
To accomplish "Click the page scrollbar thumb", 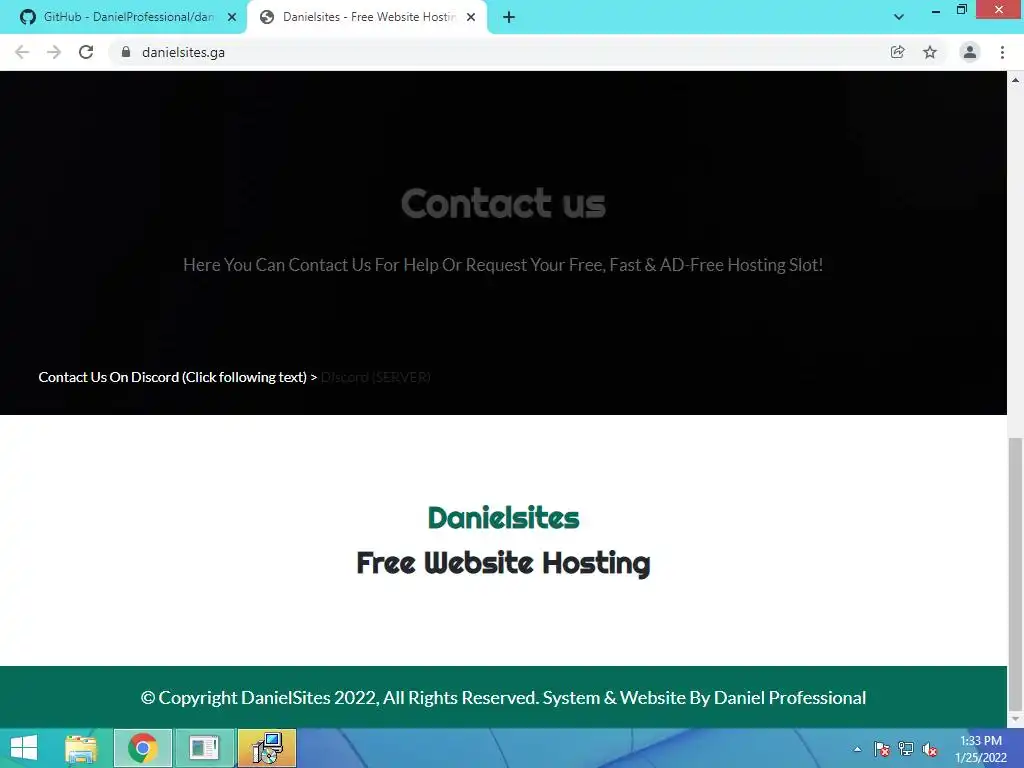I will coord(1016,575).
